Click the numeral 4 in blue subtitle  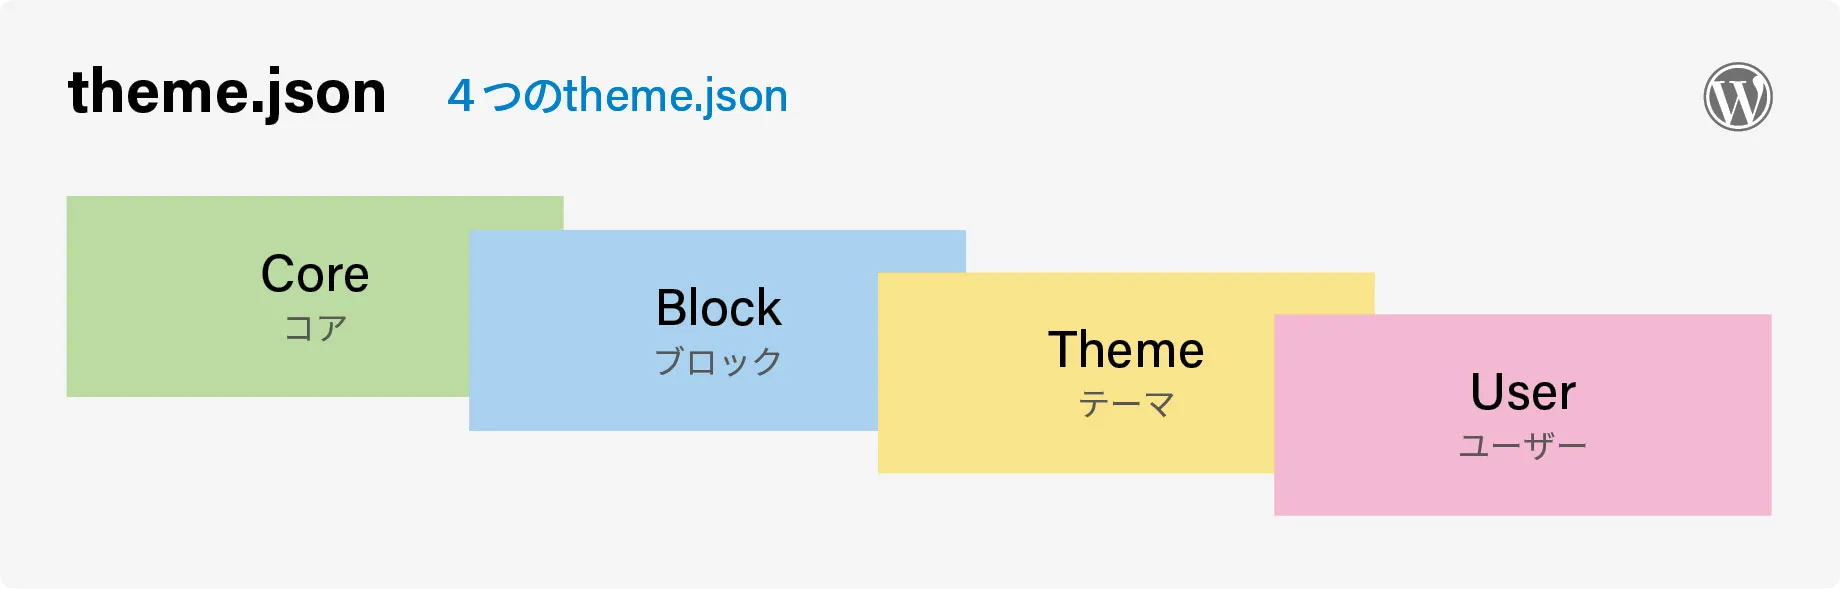(460, 96)
